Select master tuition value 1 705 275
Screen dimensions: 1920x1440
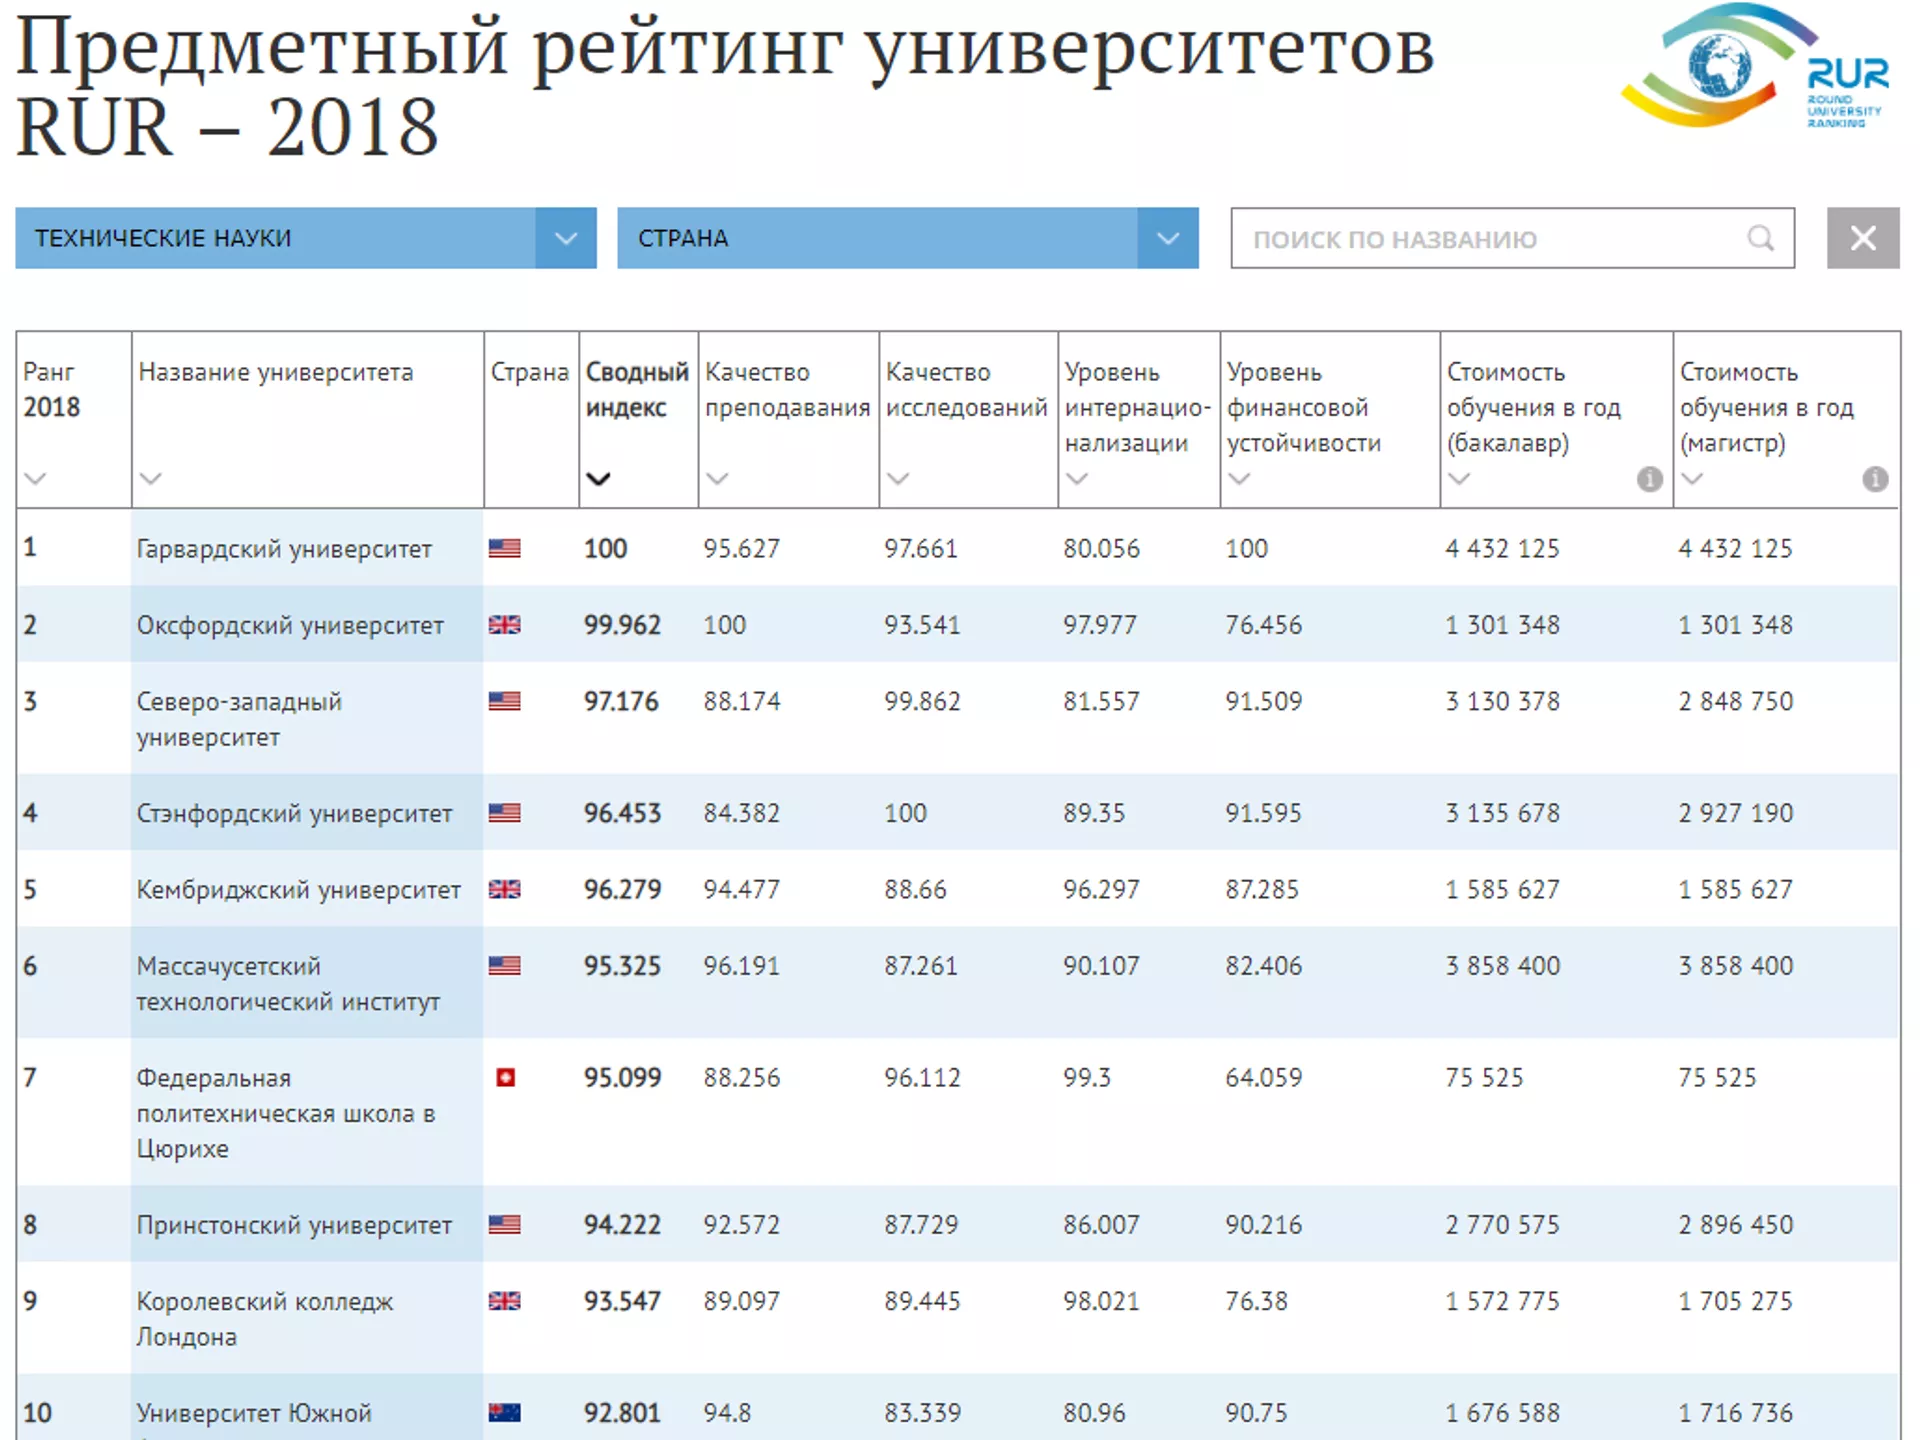pyautogui.click(x=1736, y=1301)
